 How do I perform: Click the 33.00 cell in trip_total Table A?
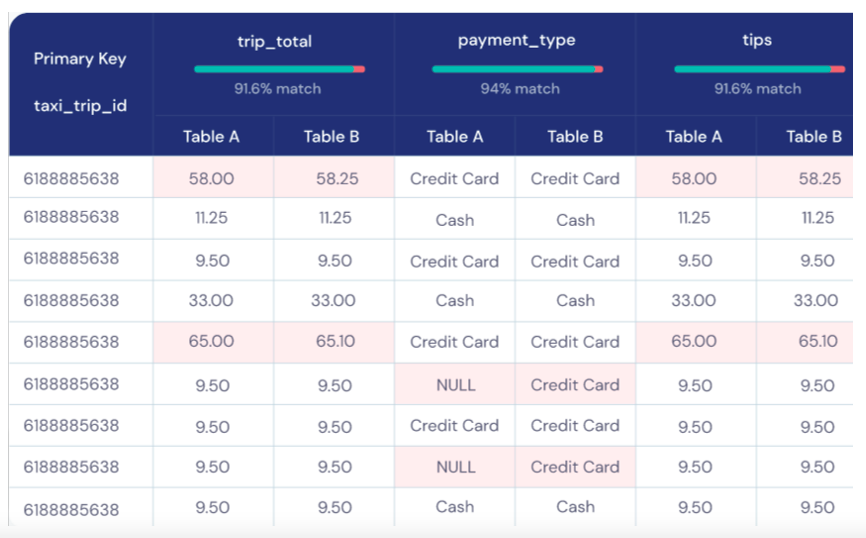tap(212, 300)
